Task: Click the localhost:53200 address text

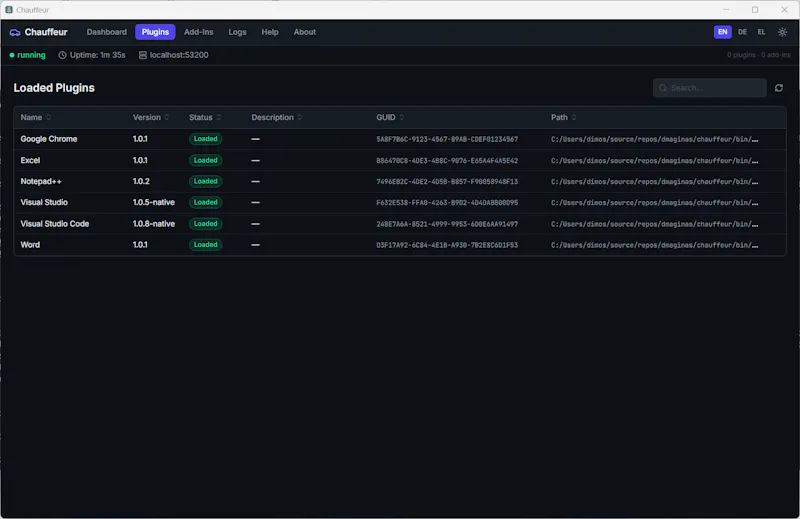Action: pyautogui.click(x=179, y=55)
